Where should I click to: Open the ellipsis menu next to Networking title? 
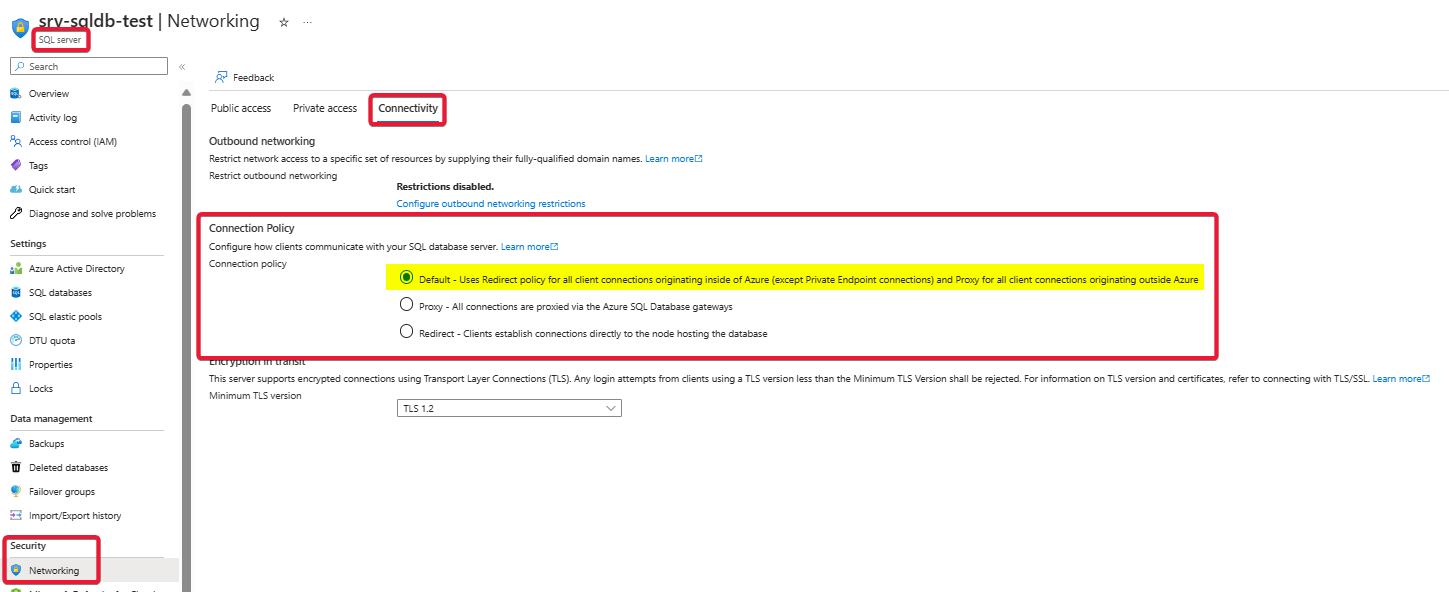pyautogui.click(x=307, y=20)
